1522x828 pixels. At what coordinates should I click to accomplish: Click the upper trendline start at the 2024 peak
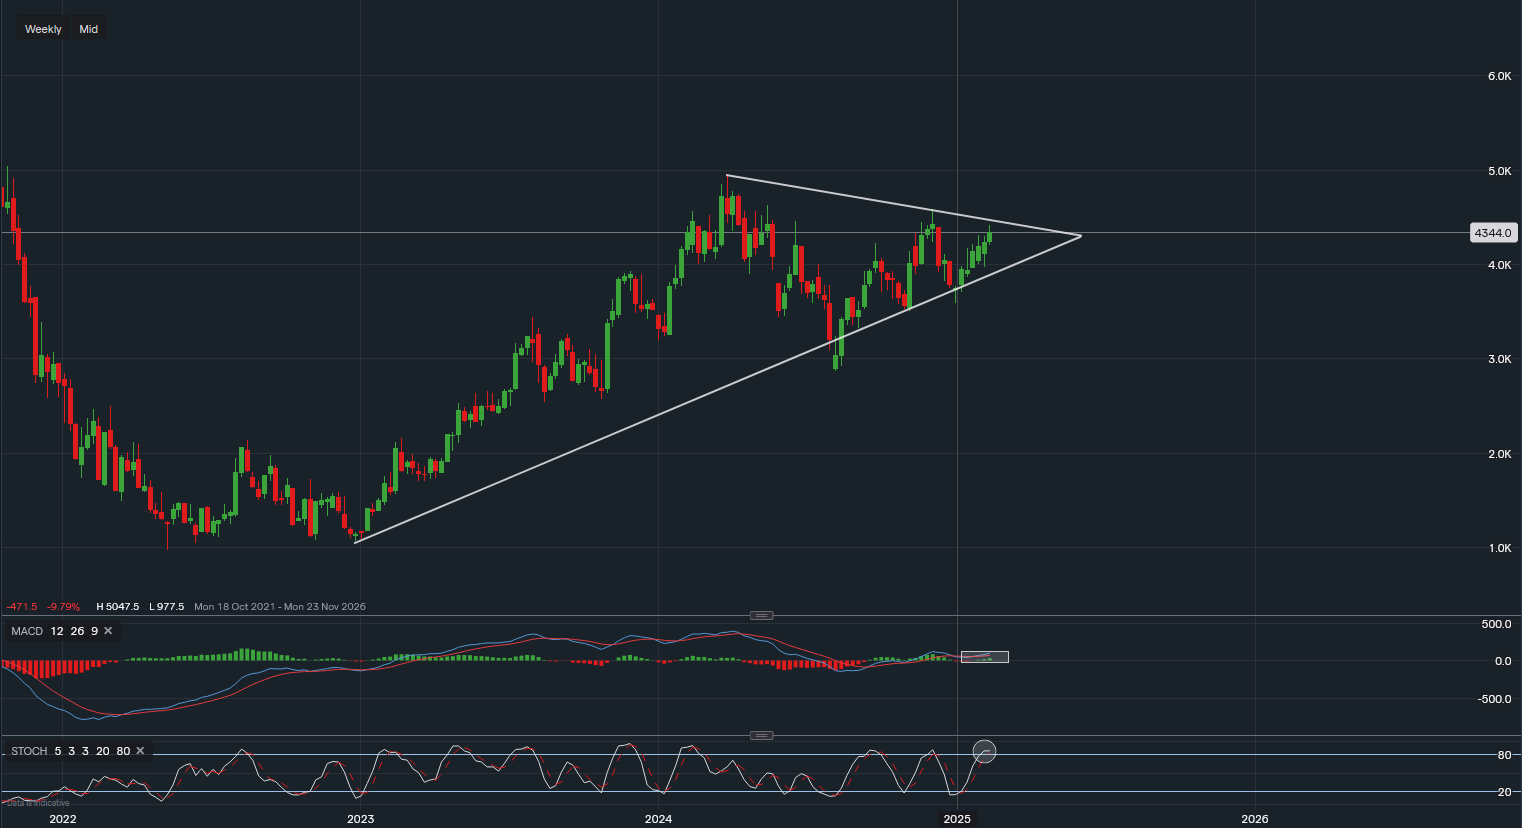point(726,176)
